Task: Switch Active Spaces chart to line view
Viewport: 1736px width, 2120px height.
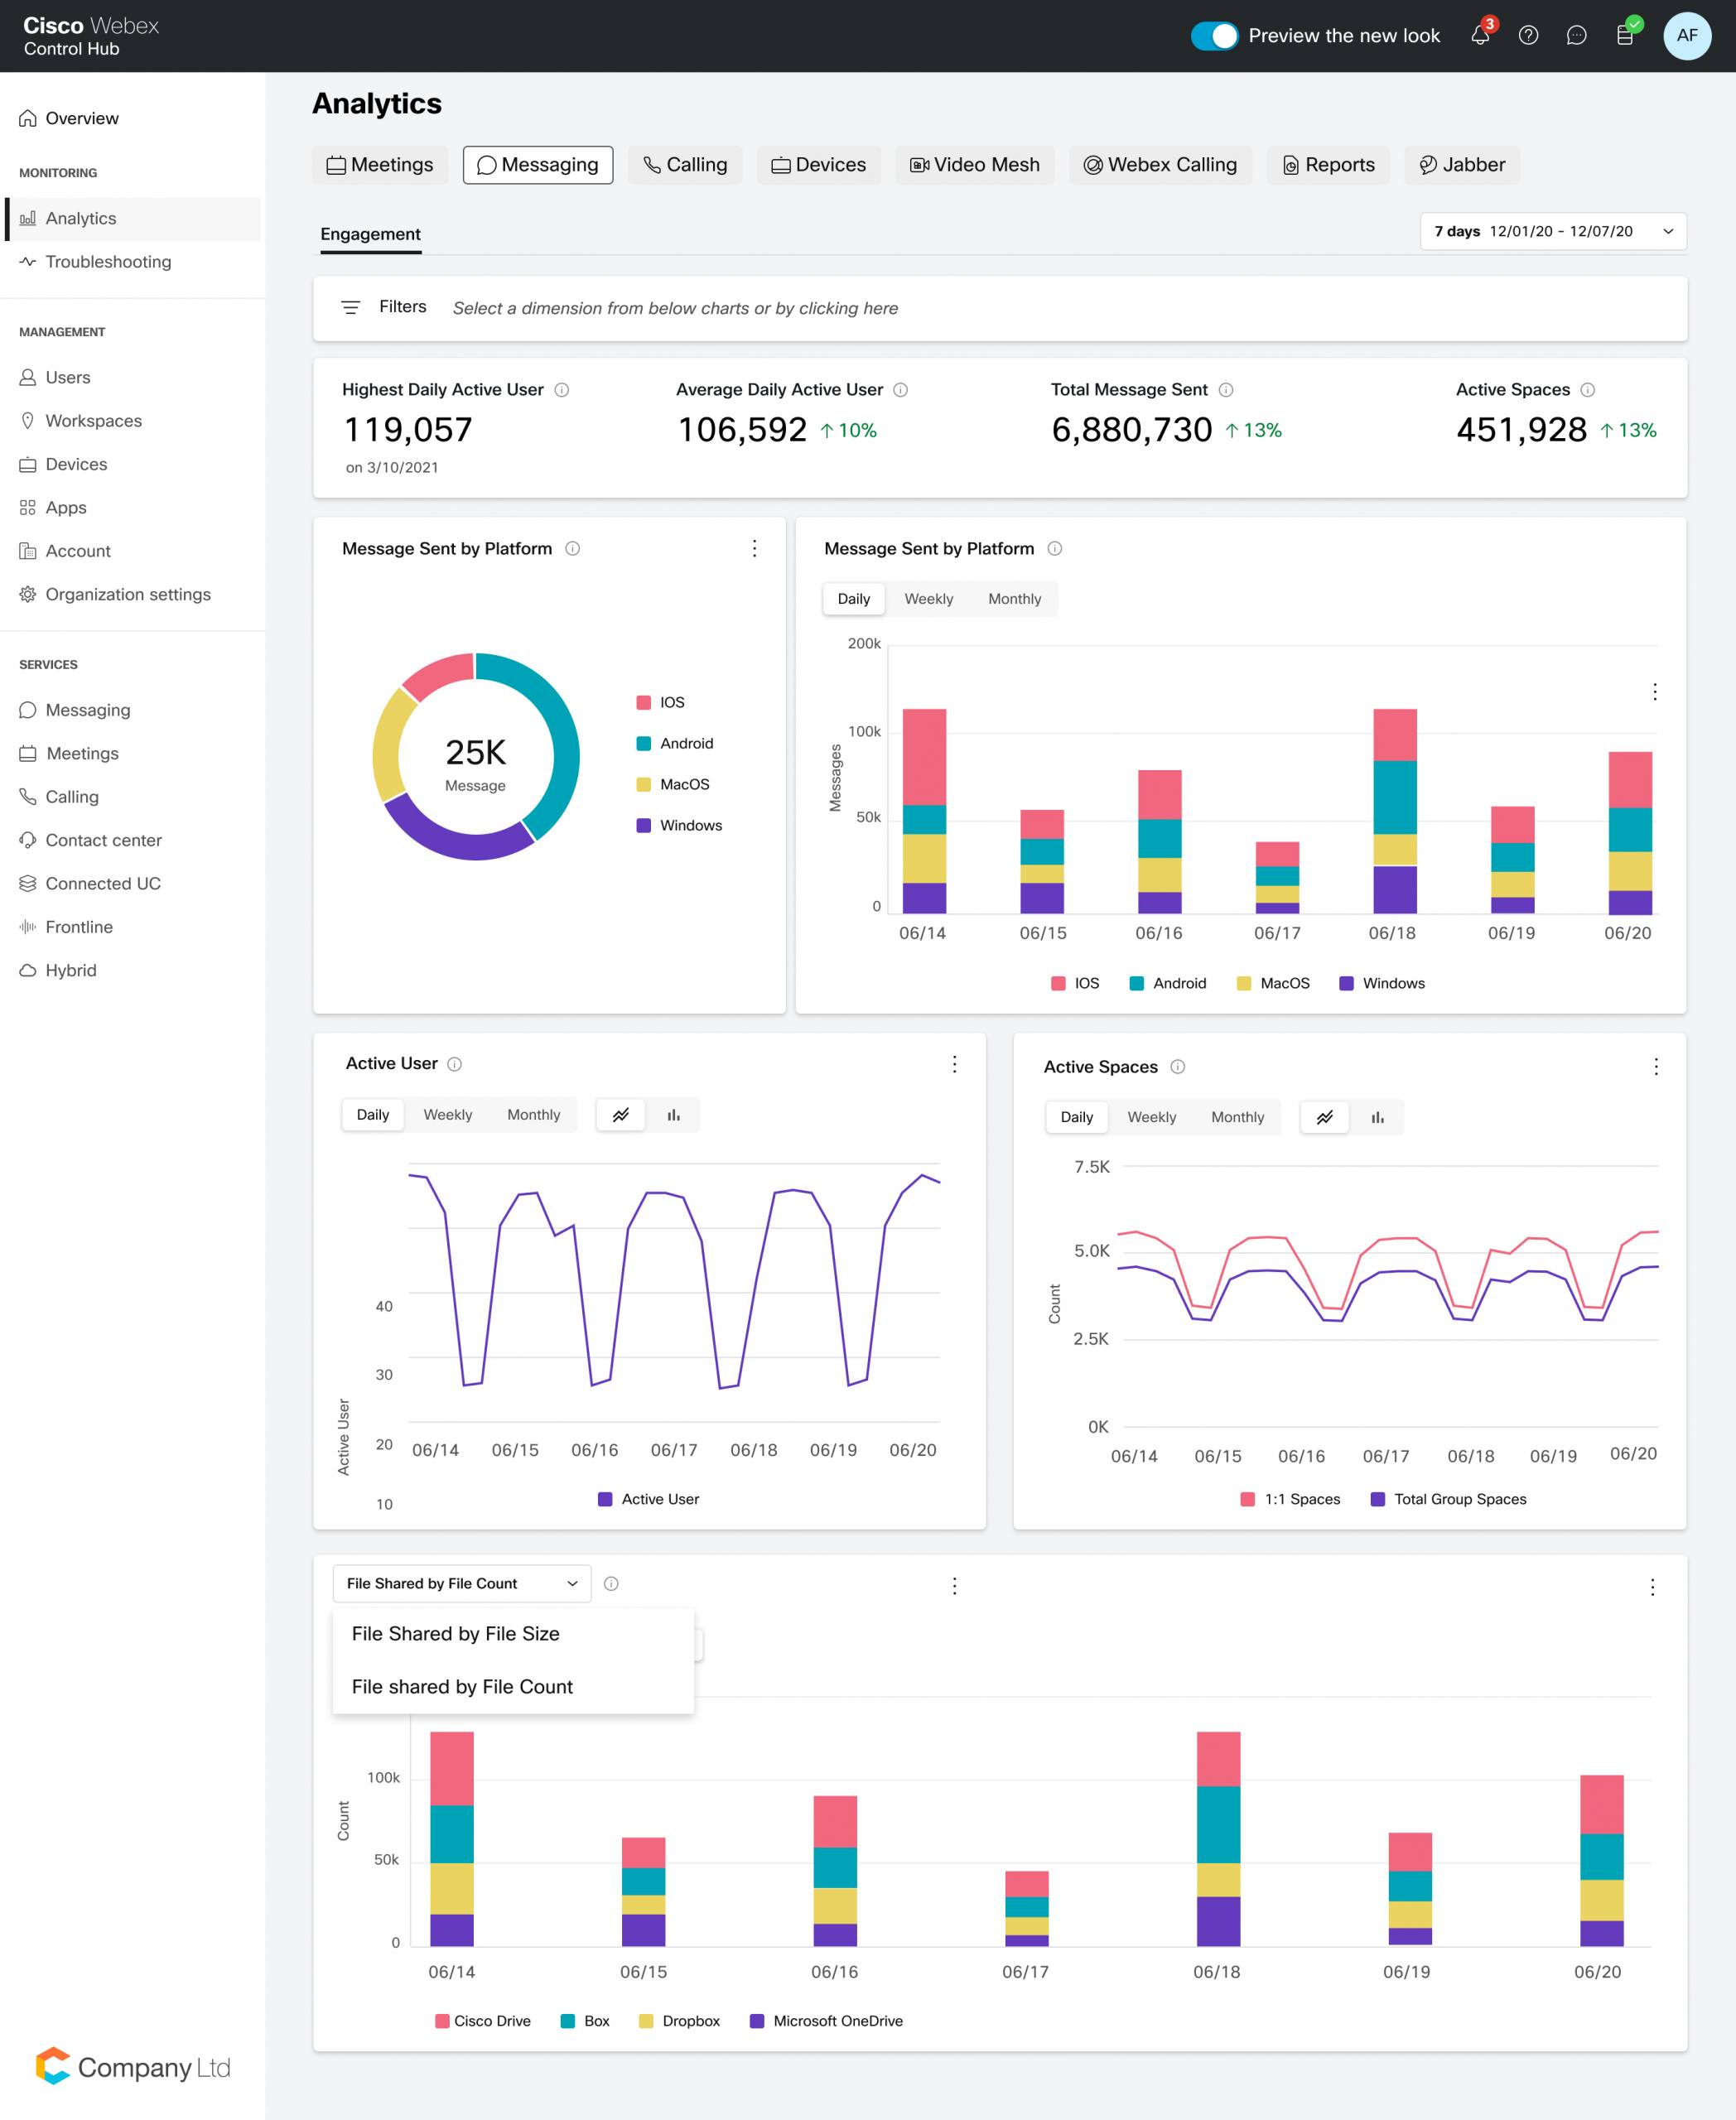Action: (1325, 1117)
